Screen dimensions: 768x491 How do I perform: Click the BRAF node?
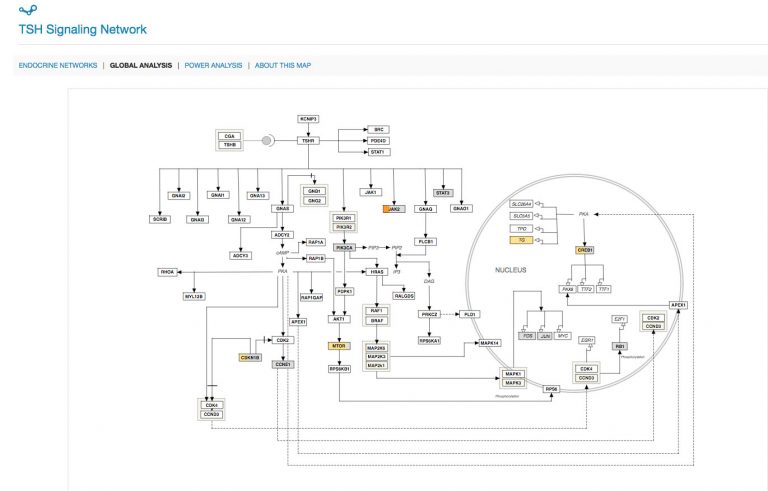coord(376,320)
